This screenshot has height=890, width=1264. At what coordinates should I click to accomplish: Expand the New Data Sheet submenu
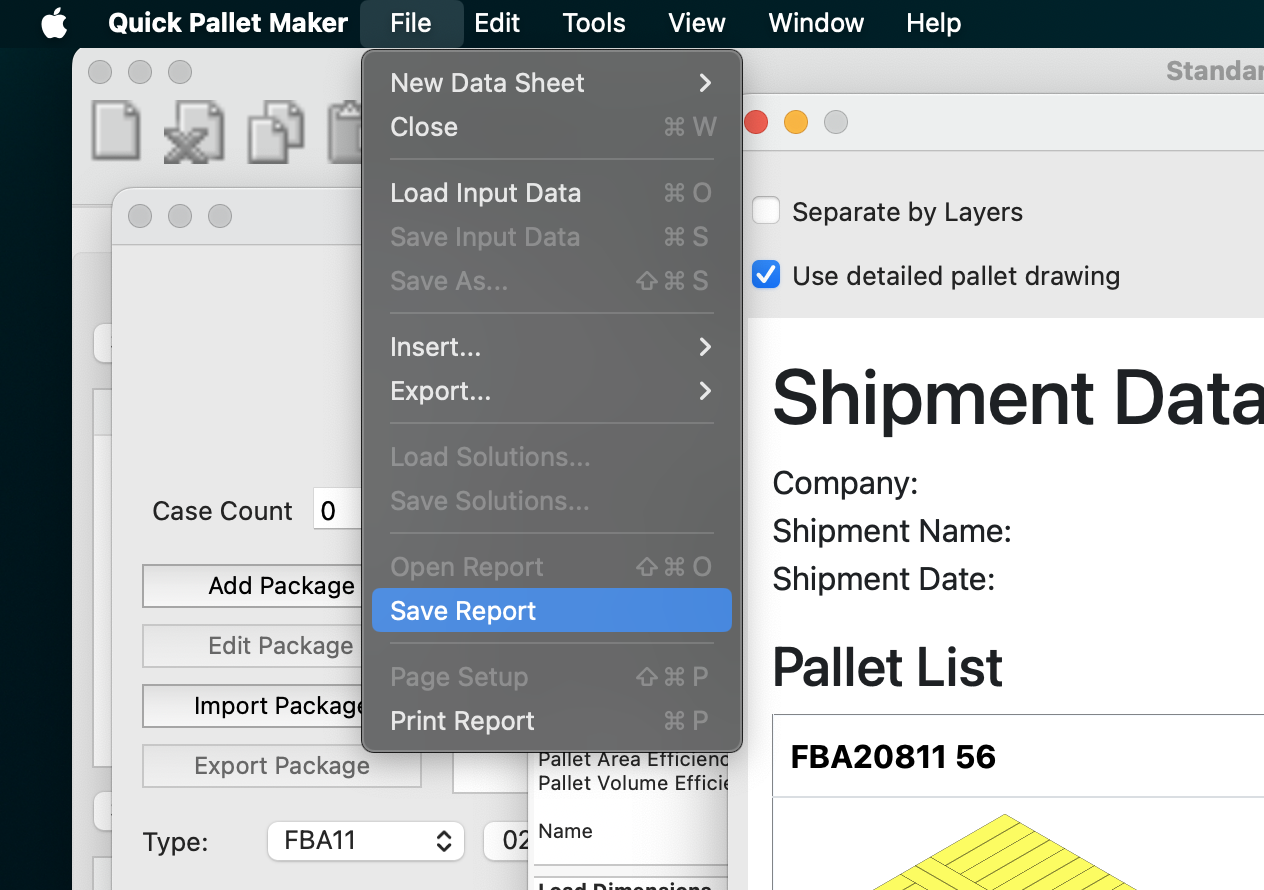click(x=552, y=83)
